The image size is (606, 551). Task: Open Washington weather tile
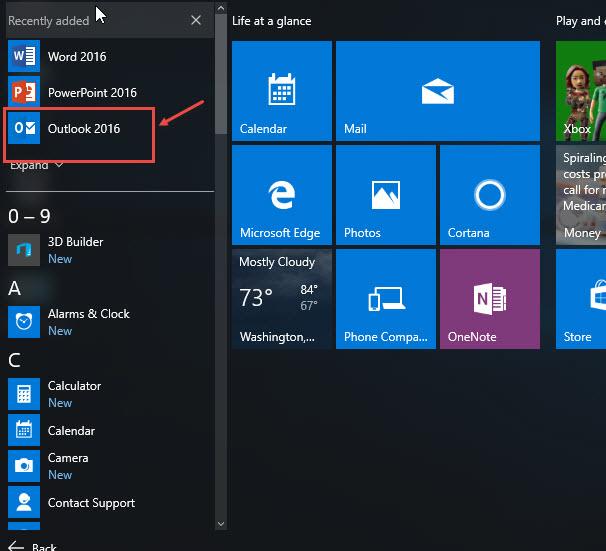click(x=282, y=299)
